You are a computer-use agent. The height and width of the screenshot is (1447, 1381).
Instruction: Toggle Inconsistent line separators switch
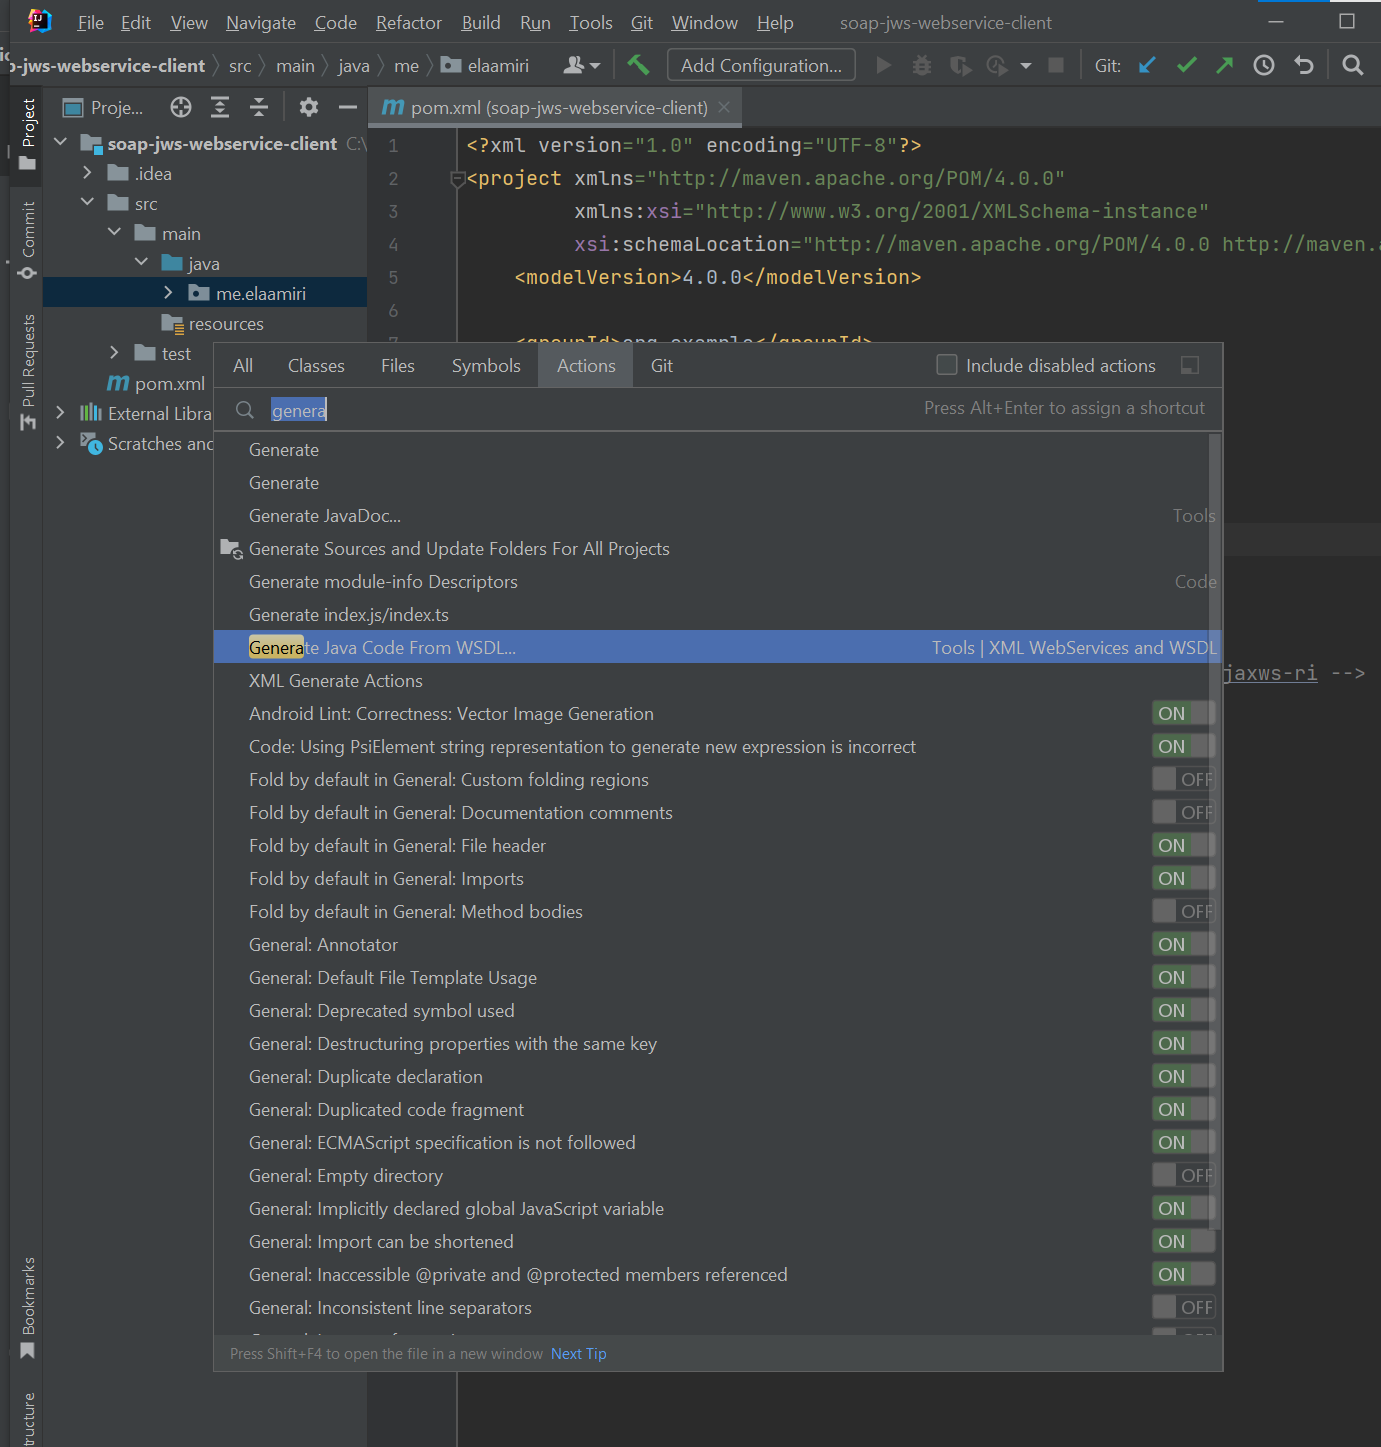[1183, 1307]
